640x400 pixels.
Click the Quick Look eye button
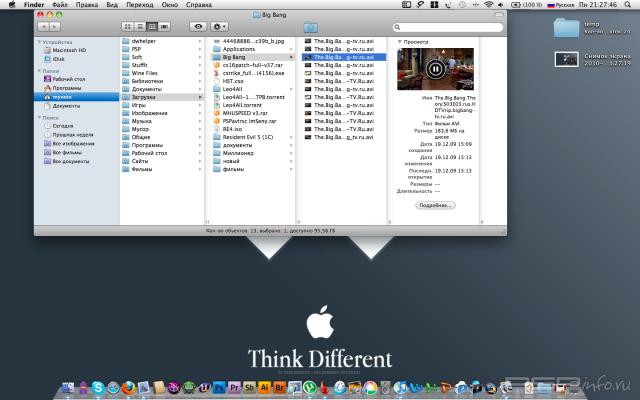[199, 25]
